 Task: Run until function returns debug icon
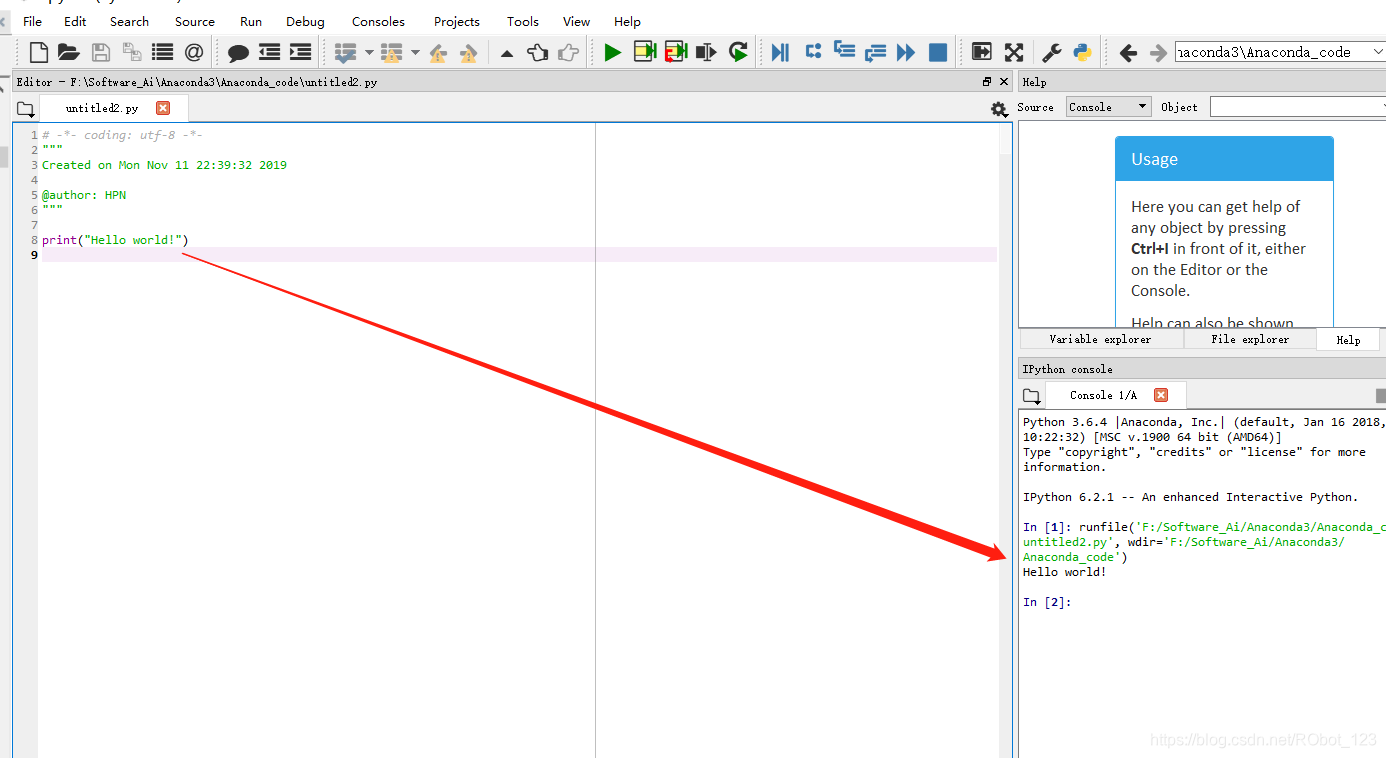(x=875, y=52)
